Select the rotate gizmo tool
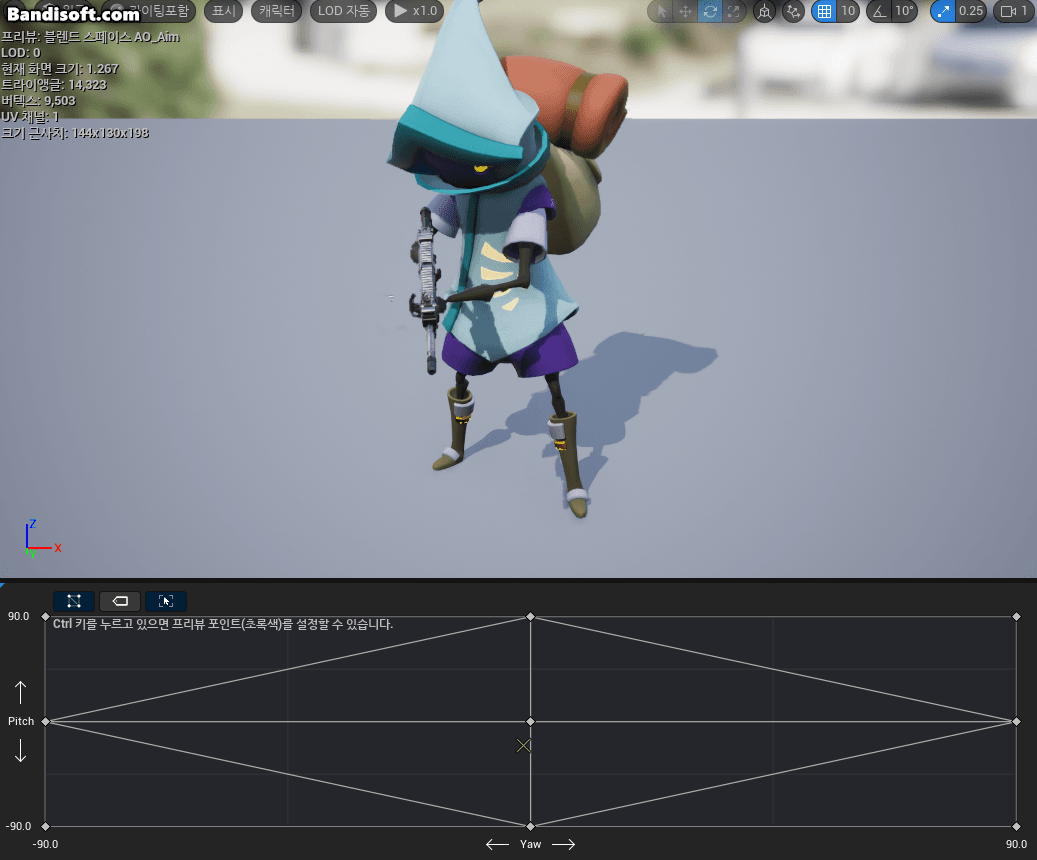Viewport: 1037px width, 860px height. [x=710, y=11]
